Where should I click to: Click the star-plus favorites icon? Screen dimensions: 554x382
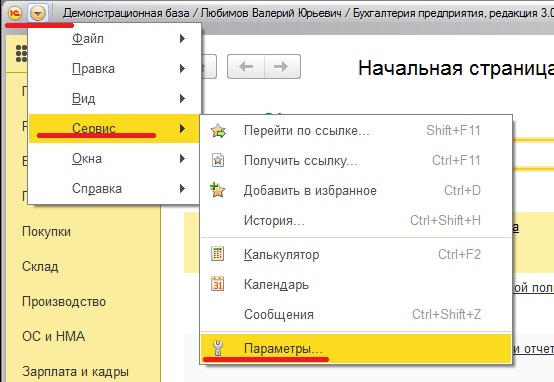(218, 190)
